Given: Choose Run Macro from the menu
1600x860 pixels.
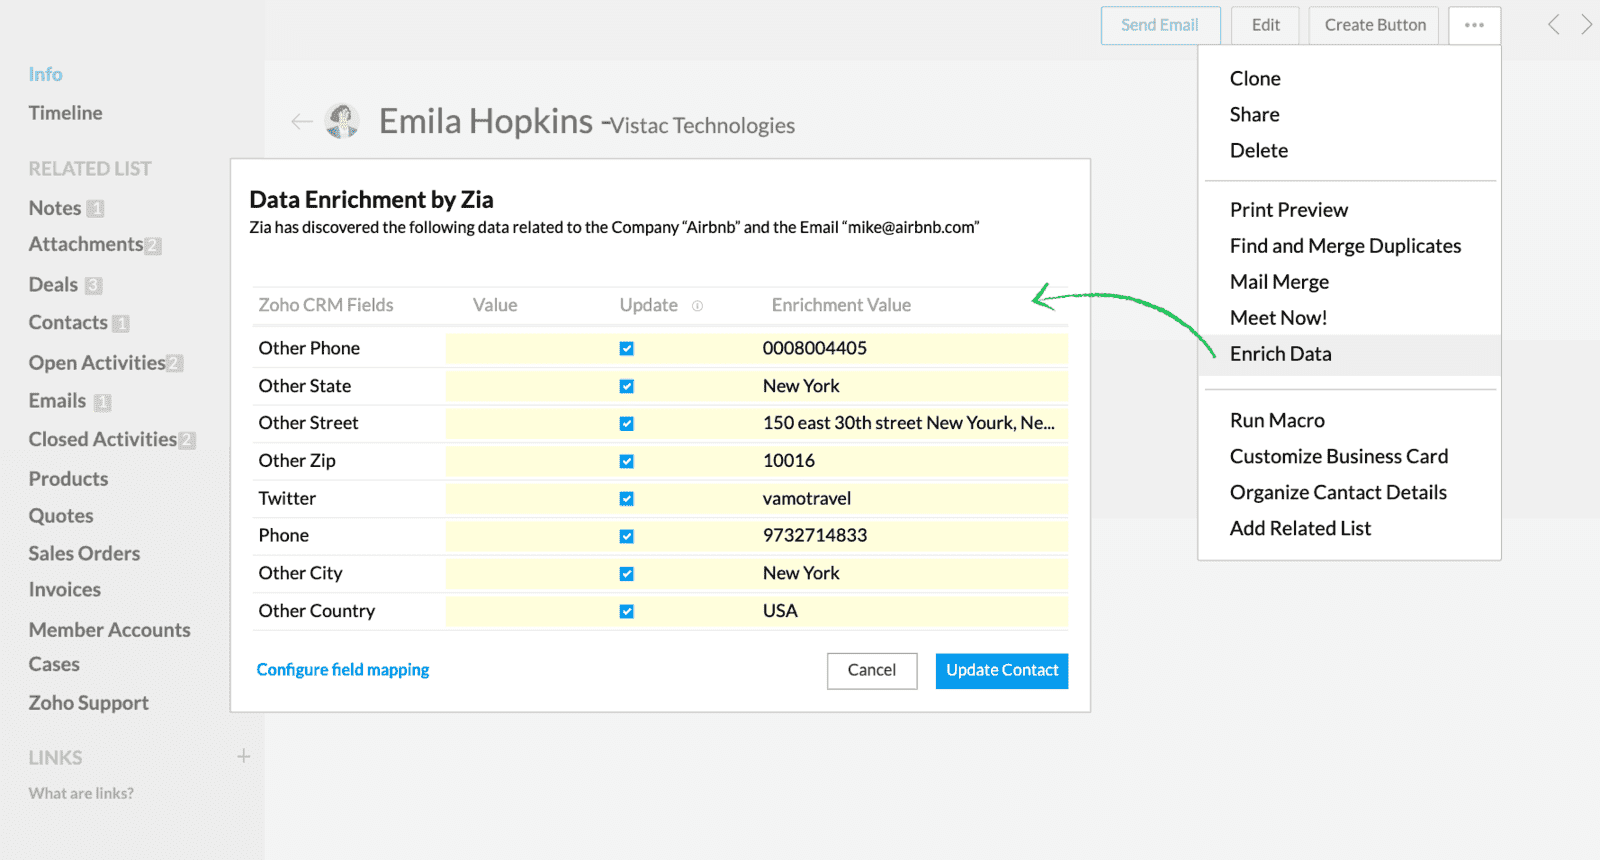Looking at the screenshot, I should pos(1277,420).
